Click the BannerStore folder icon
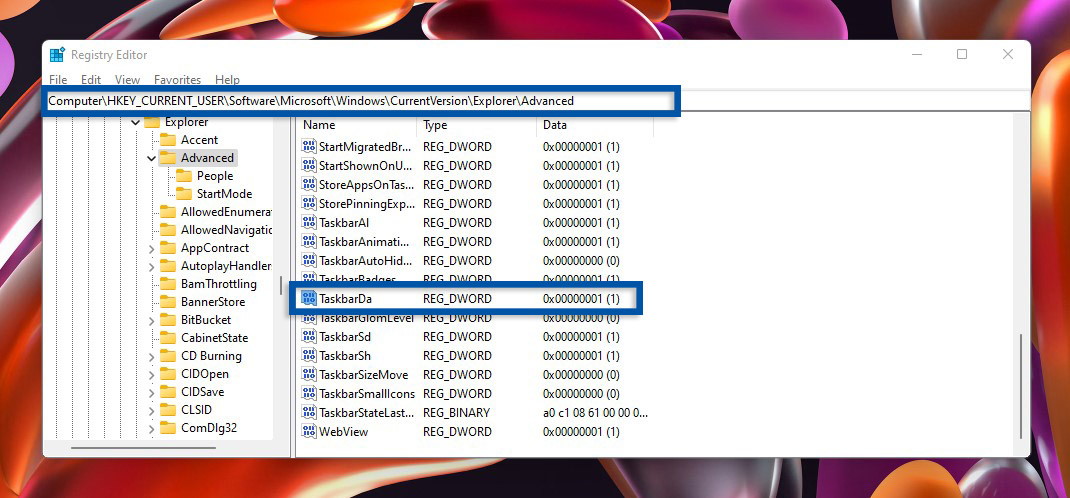The width and height of the screenshot is (1070, 498). click(168, 302)
